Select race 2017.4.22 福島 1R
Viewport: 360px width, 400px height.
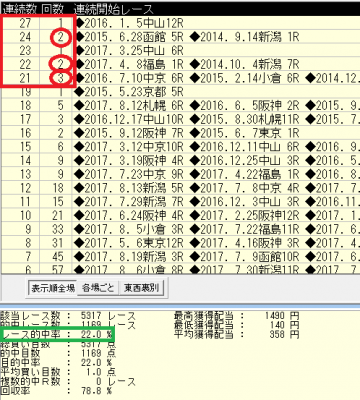click(x=245, y=174)
